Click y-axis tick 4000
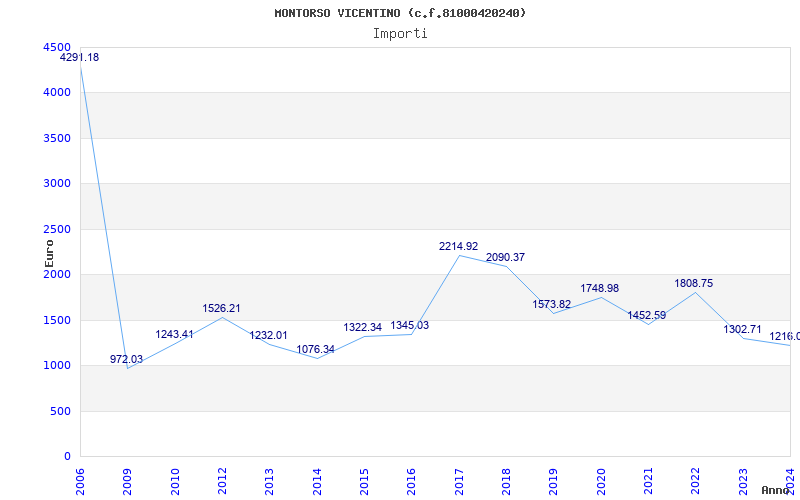This screenshot has width=800, height=500. (x=57, y=93)
